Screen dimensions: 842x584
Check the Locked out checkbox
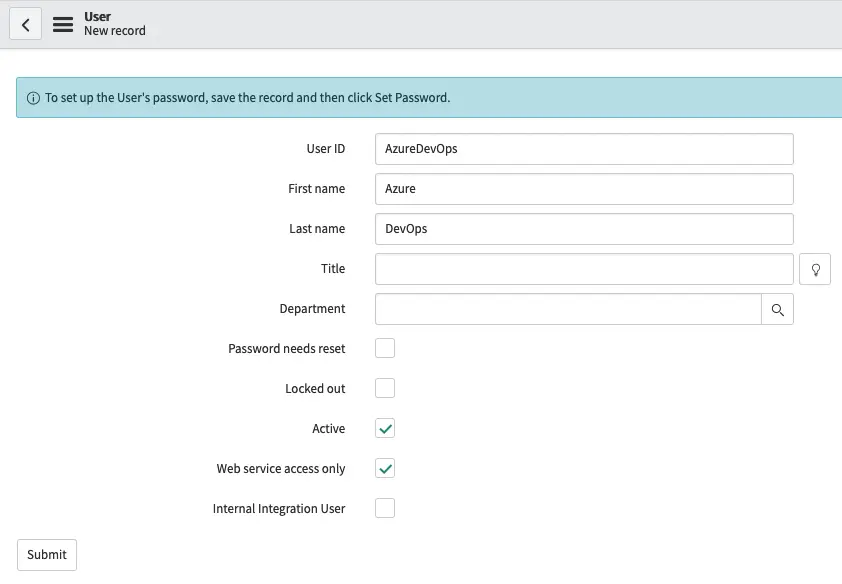coord(385,388)
